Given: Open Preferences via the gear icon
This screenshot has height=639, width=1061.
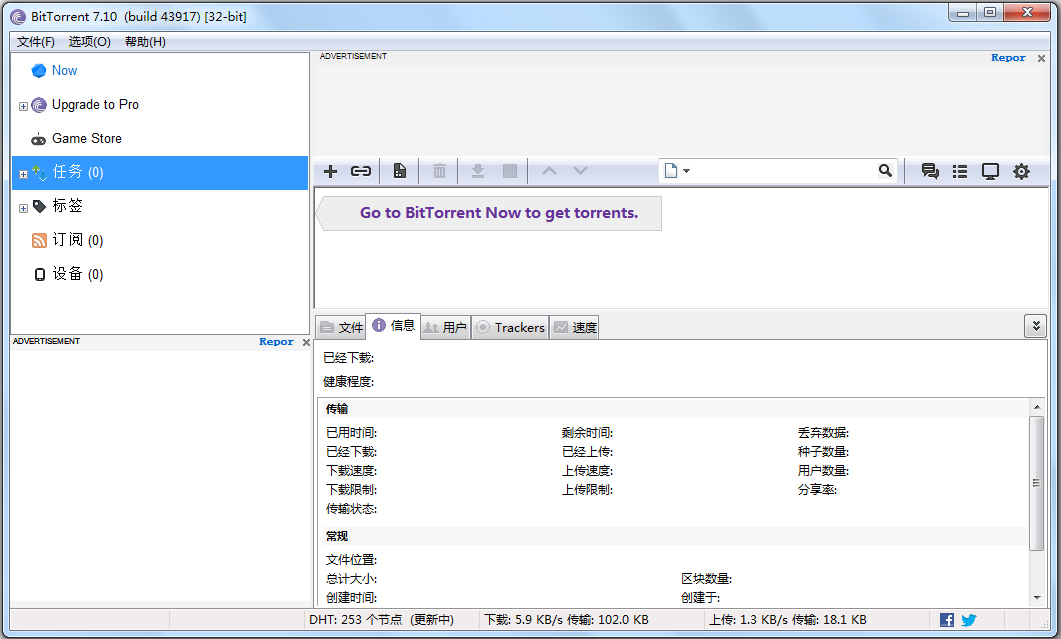Looking at the screenshot, I should click(1021, 171).
